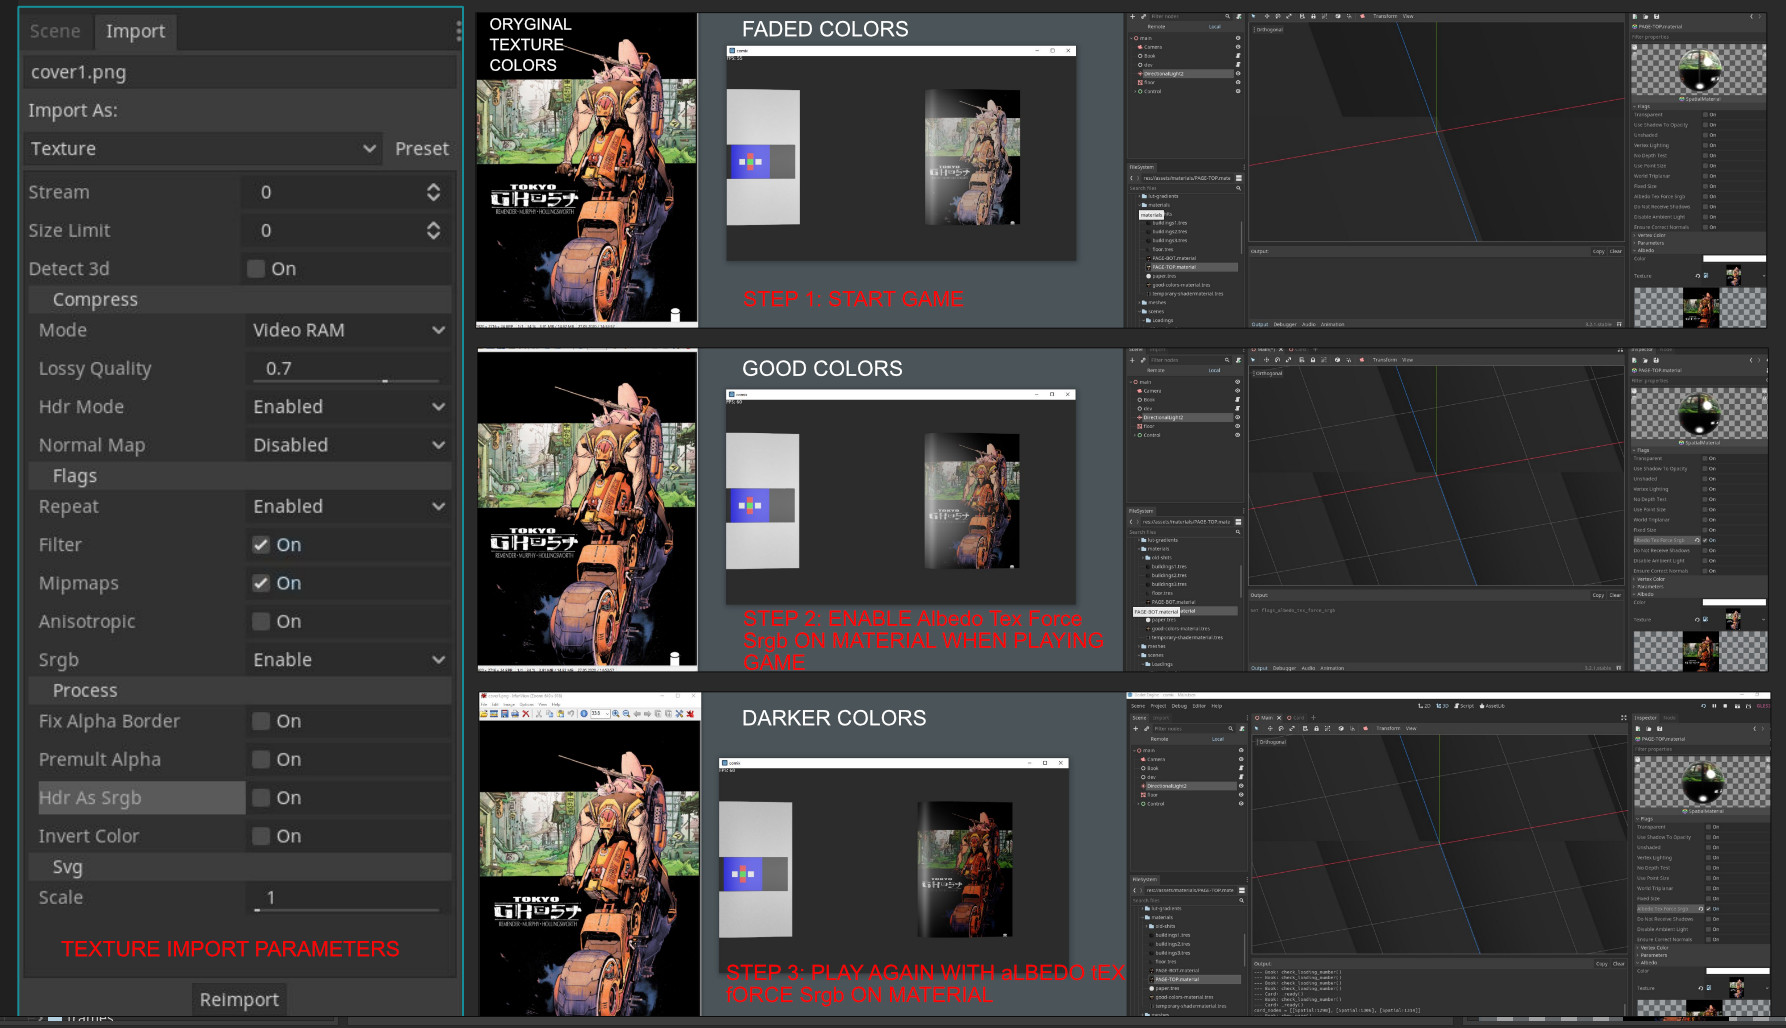Click the Lossy Quality 0.7 value
The image size is (1786, 1028).
click(x=279, y=368)
